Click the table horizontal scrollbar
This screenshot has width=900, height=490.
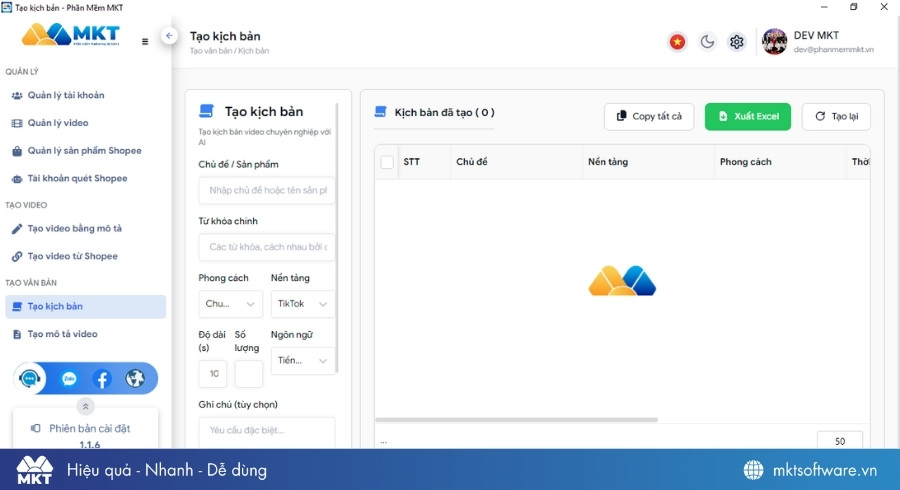click(x=517, y=419)
